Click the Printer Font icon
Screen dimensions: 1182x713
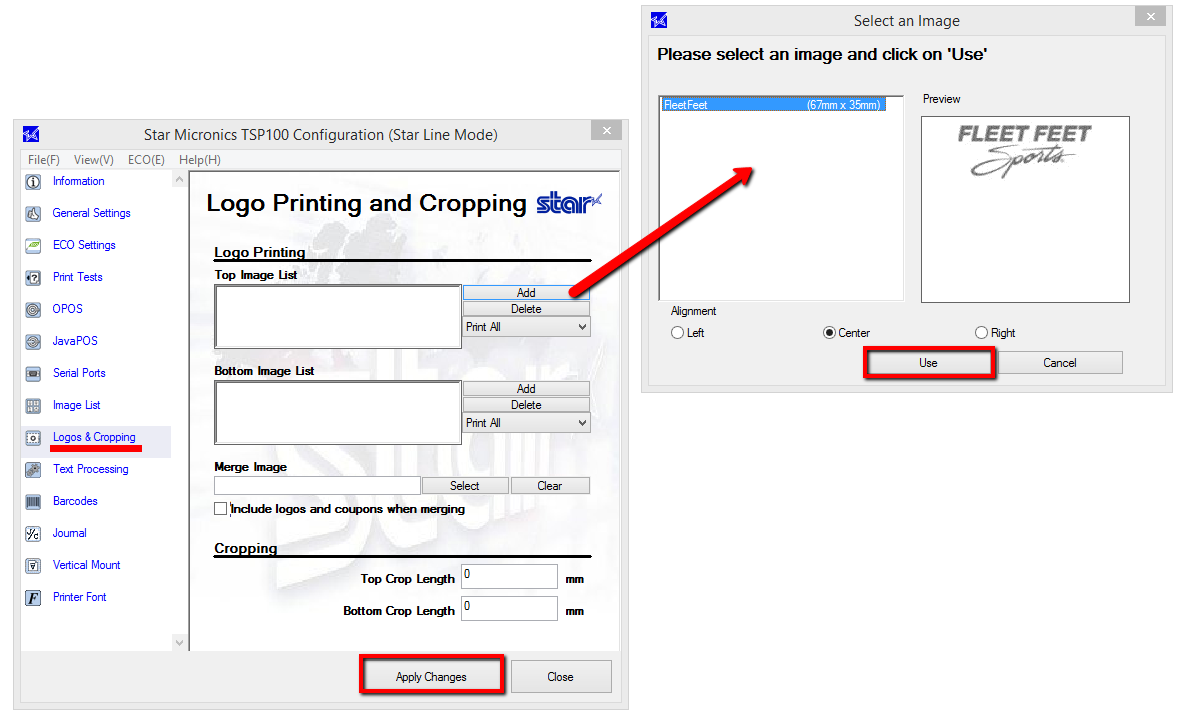[x=33, y=598]
